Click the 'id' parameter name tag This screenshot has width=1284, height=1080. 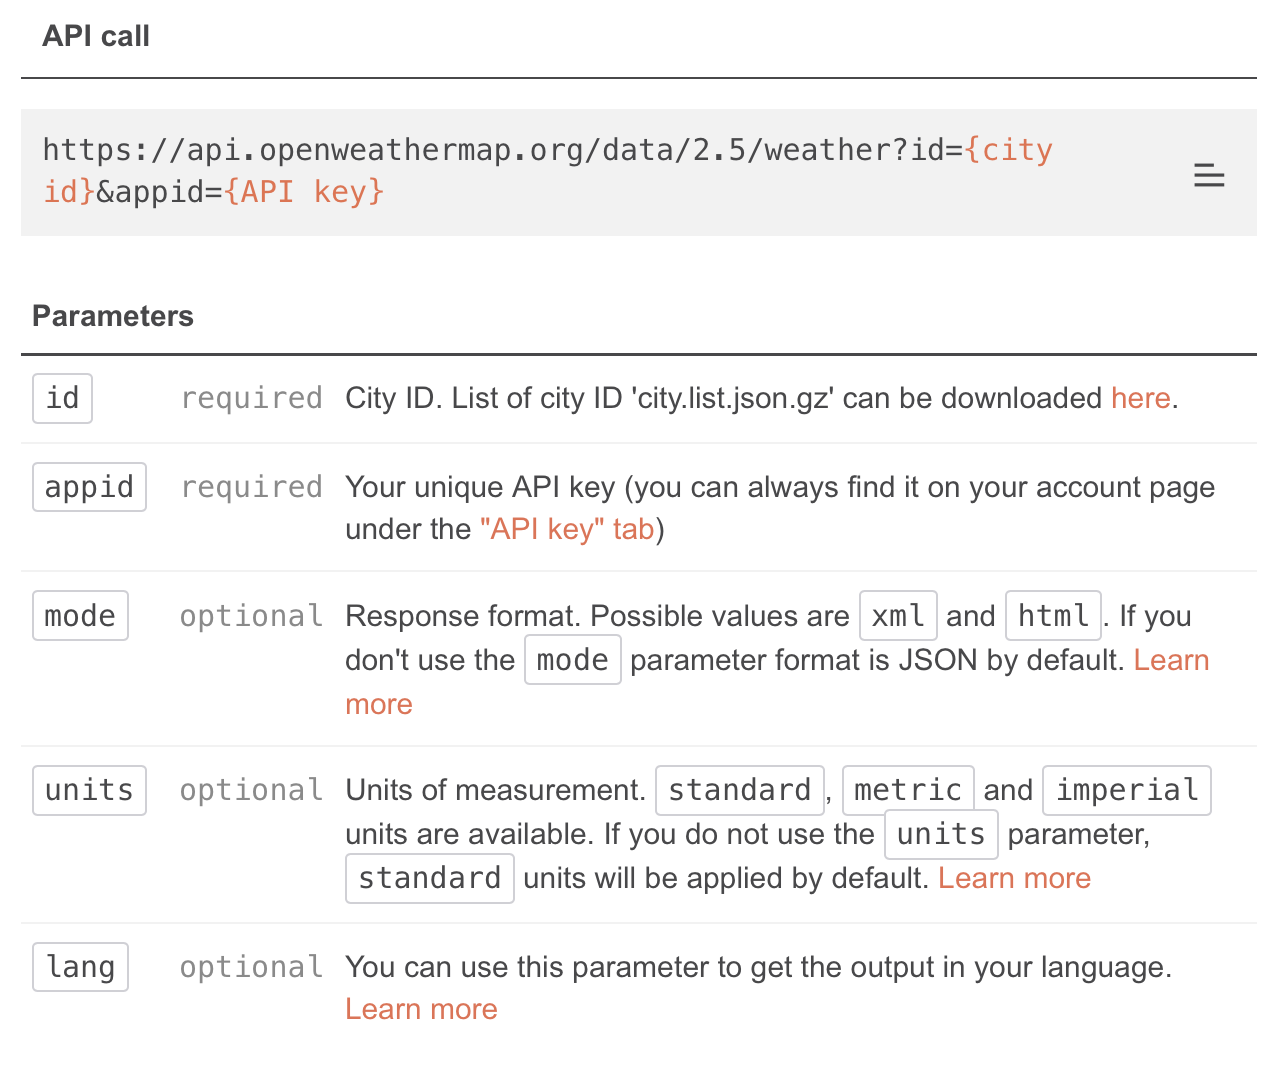click(x=62, y=398)
